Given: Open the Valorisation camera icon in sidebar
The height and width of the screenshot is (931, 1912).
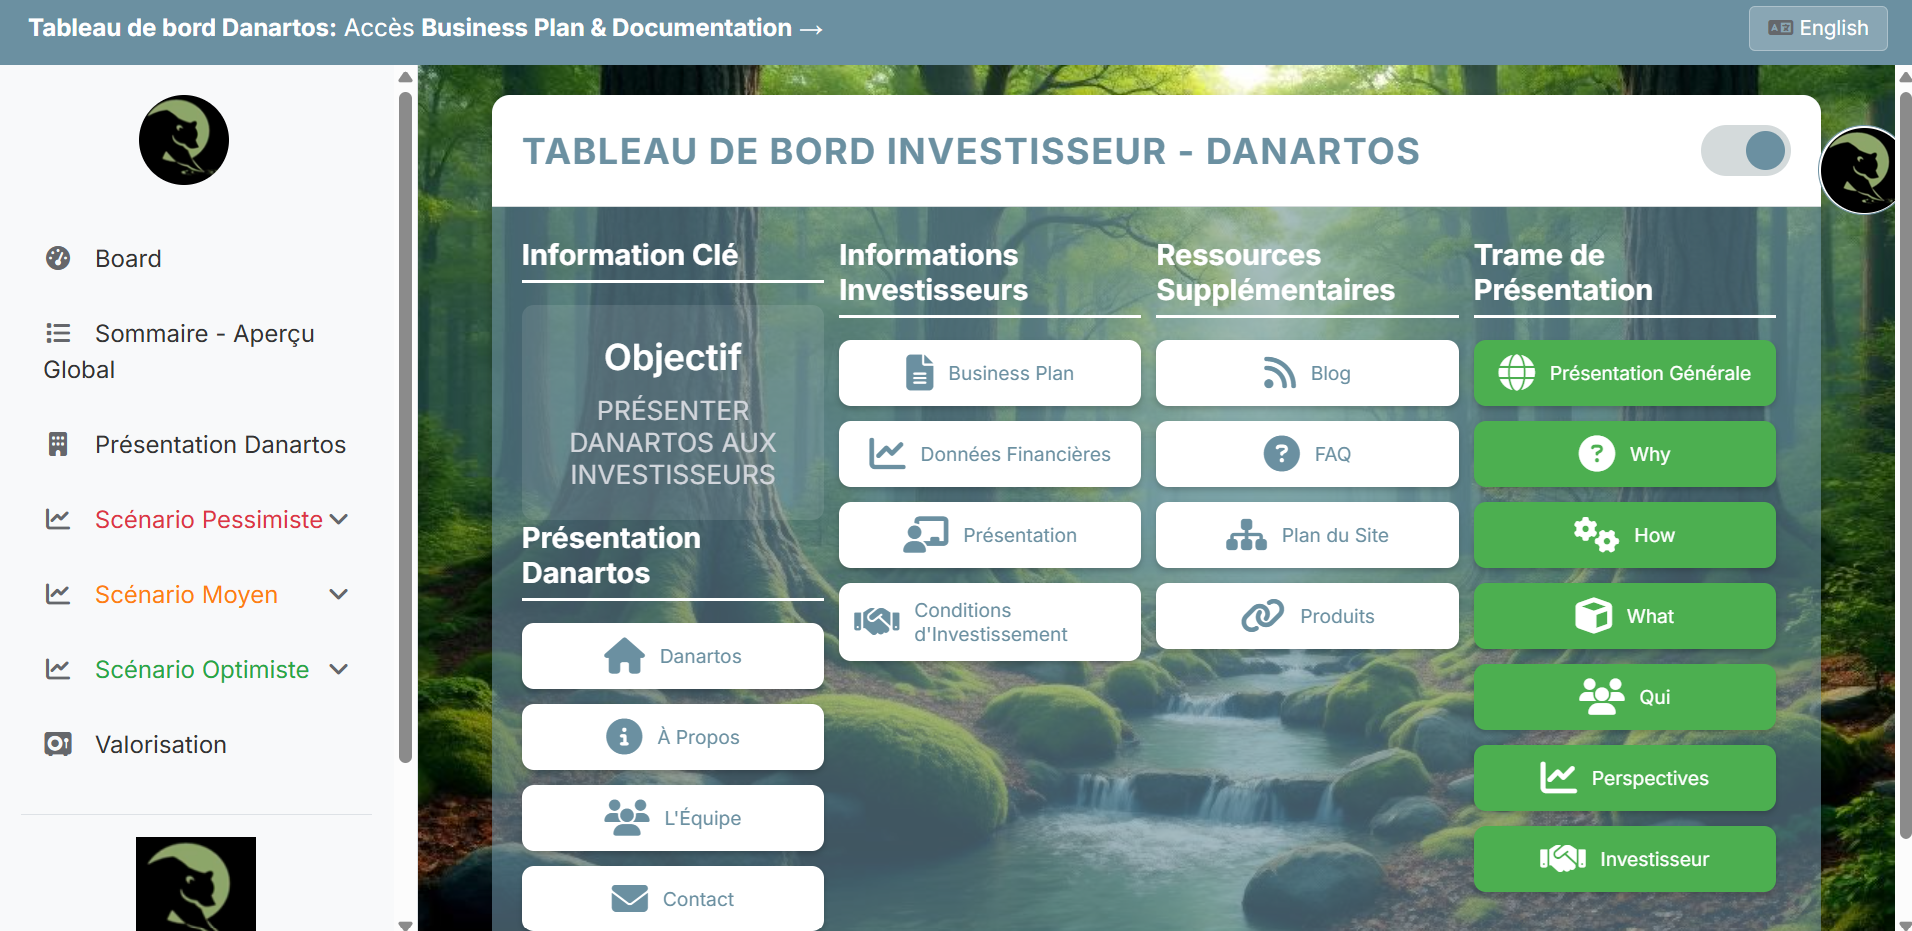Looking at the screenshot, I should (x=57, y=744).
